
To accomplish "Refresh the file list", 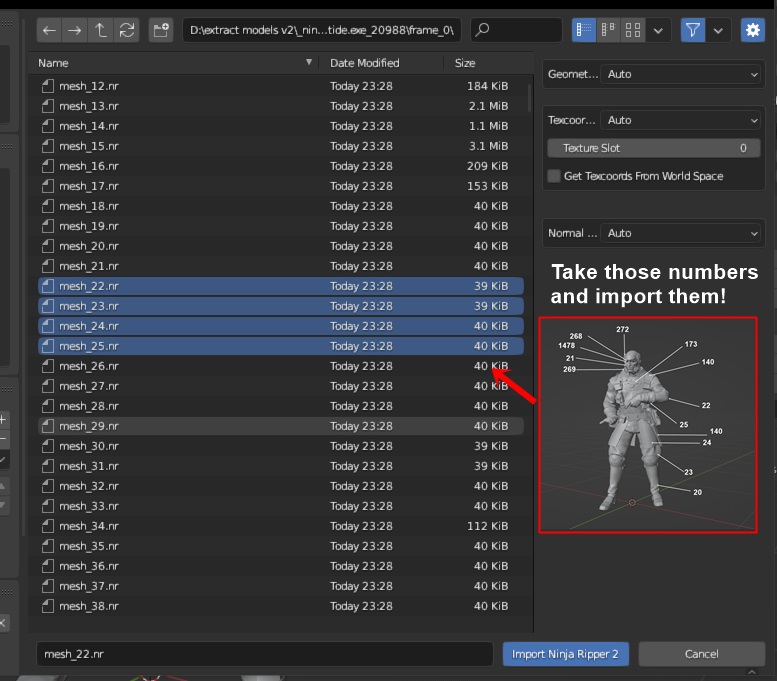I will pyautogui.click(x=124, y=30).
